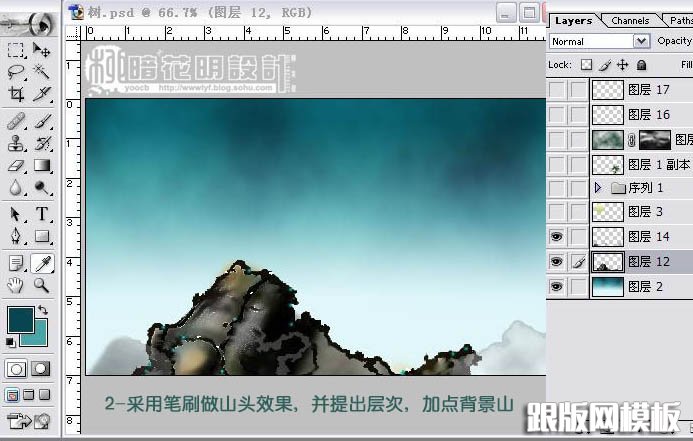Screen dimensions: 693x441
Task: Click the 图层 16 layer thumbnail
Action: coord(607,115)
